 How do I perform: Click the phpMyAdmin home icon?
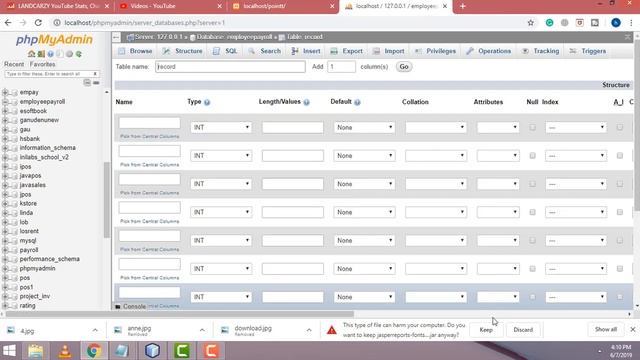coord(31,54)
